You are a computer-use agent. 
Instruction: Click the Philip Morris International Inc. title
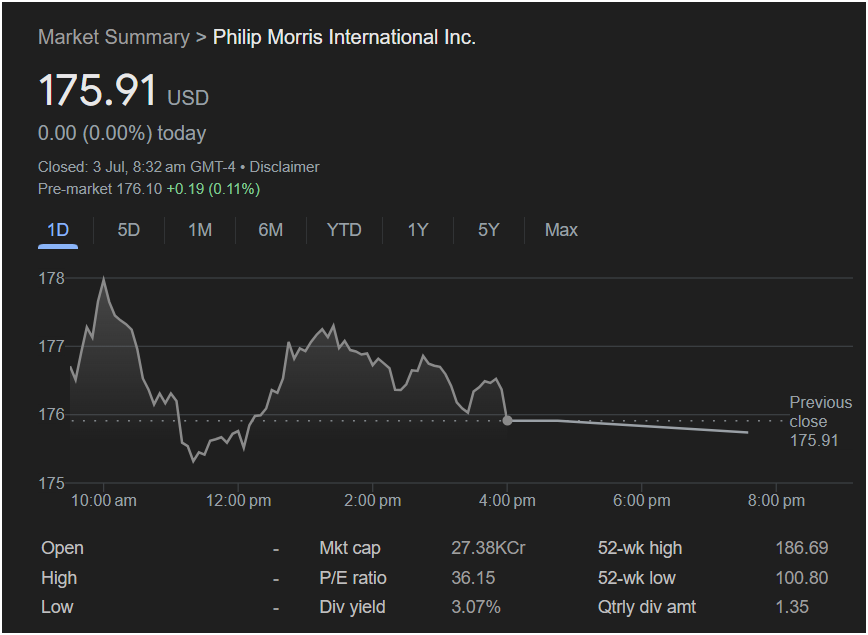point(344,37)
